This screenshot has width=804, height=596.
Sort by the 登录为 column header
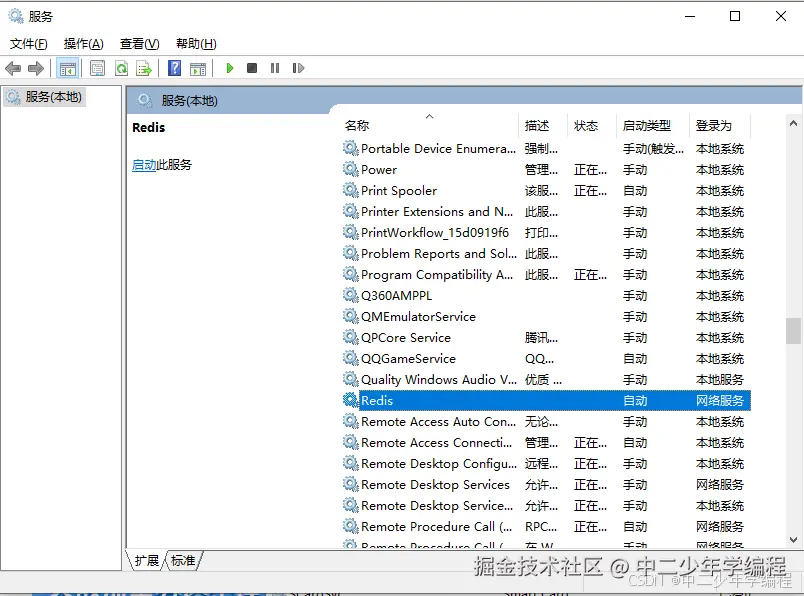[719, 126]
